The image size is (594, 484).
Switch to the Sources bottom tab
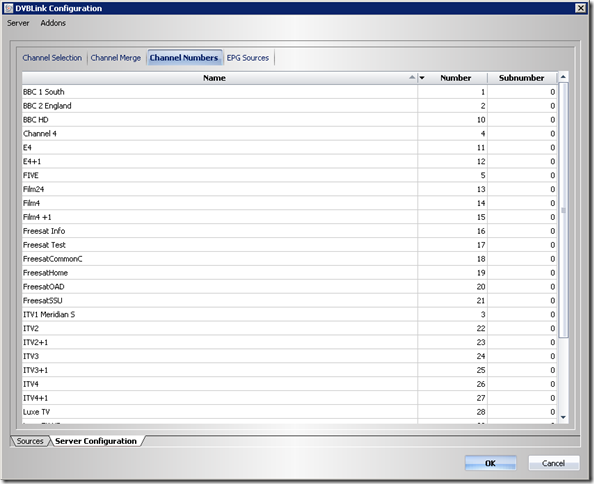pos(30,441)
